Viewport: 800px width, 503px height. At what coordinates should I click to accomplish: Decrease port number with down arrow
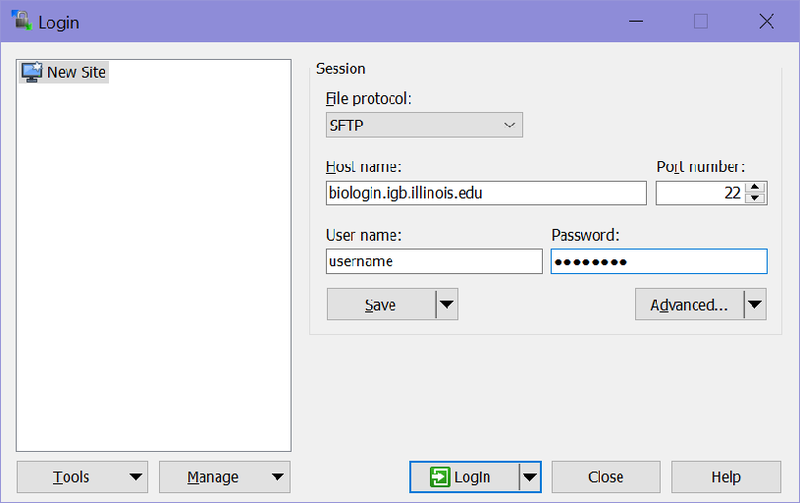pyautogui.click(x=757, y=198)
